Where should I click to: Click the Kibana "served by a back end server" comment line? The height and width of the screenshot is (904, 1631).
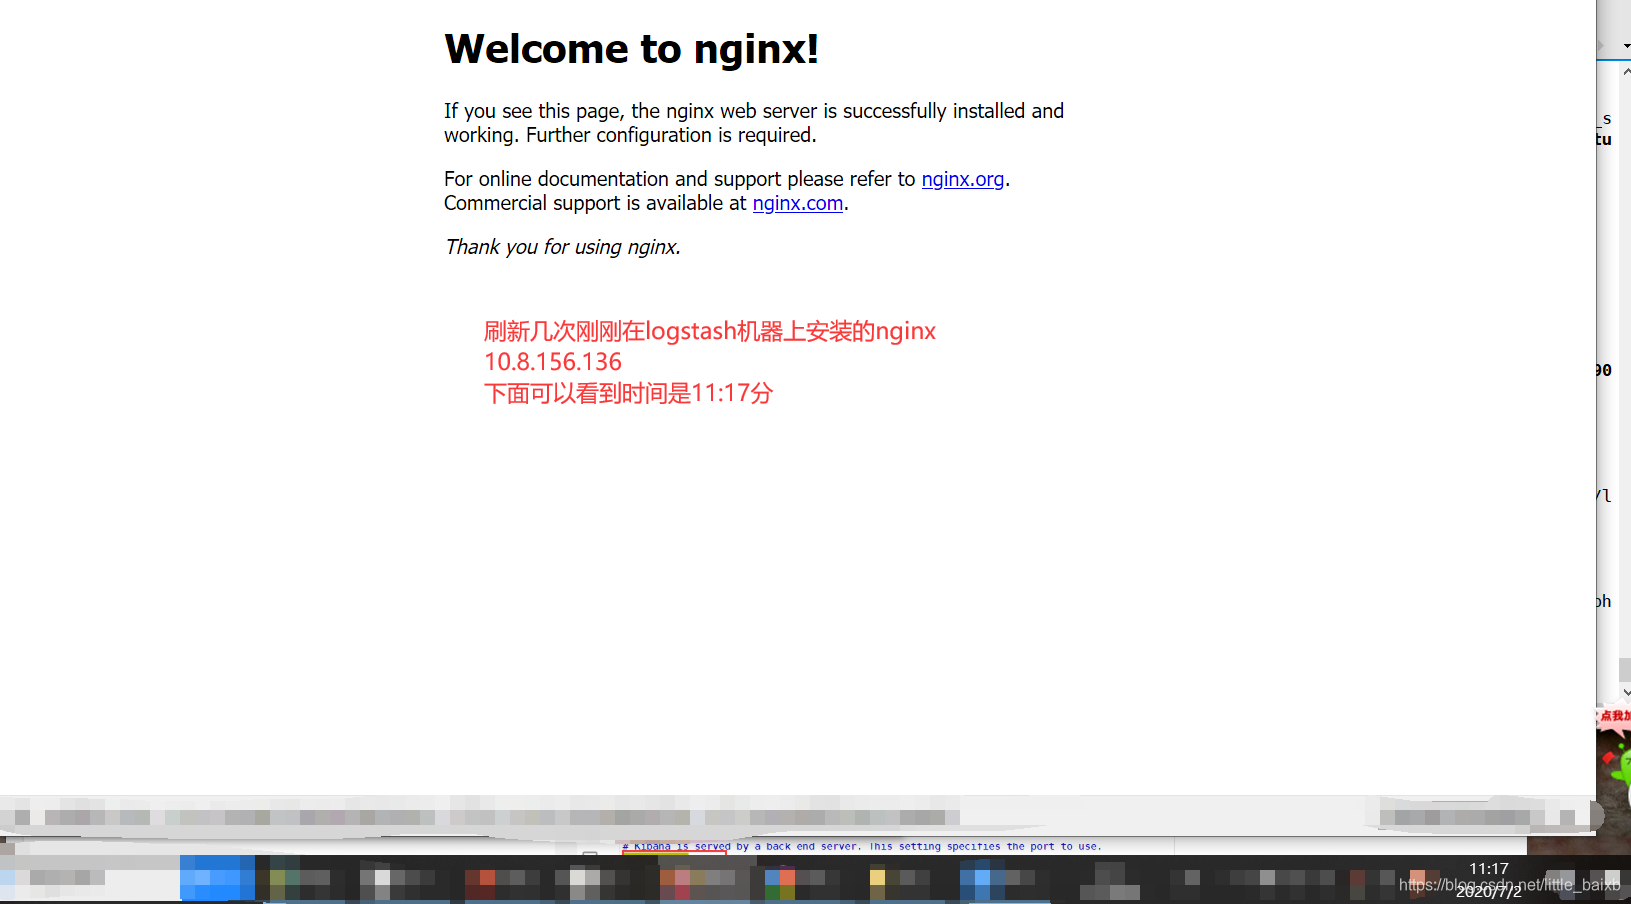tap(861, 846)
